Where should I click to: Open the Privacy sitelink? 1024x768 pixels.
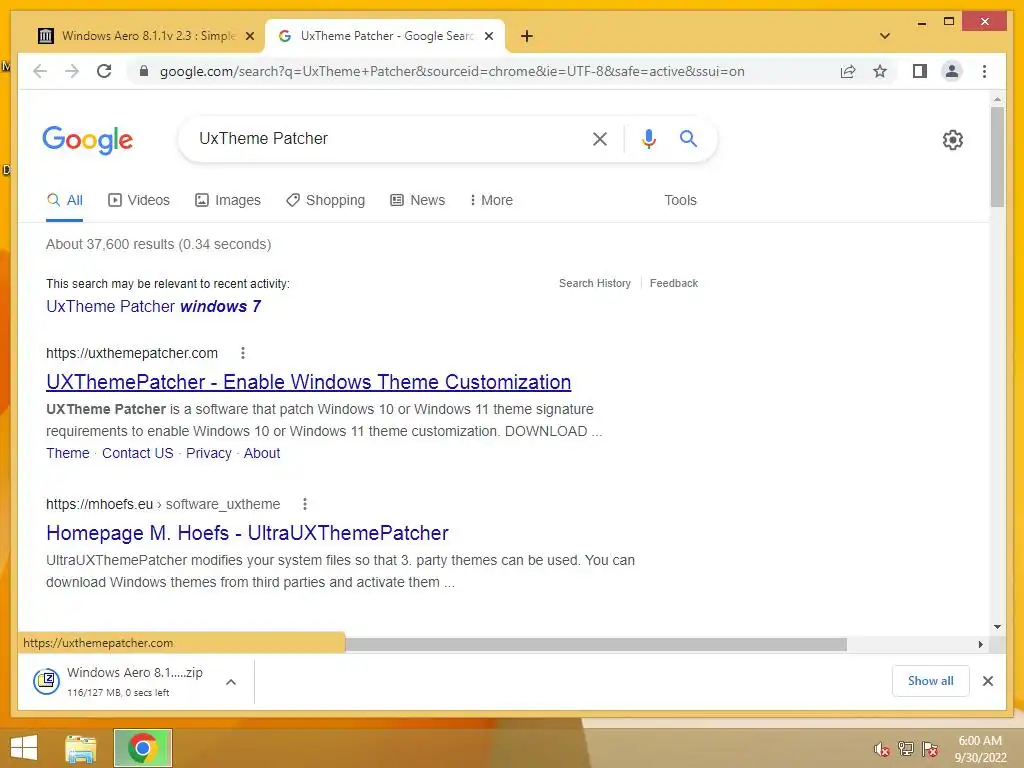tap(208, 453)
